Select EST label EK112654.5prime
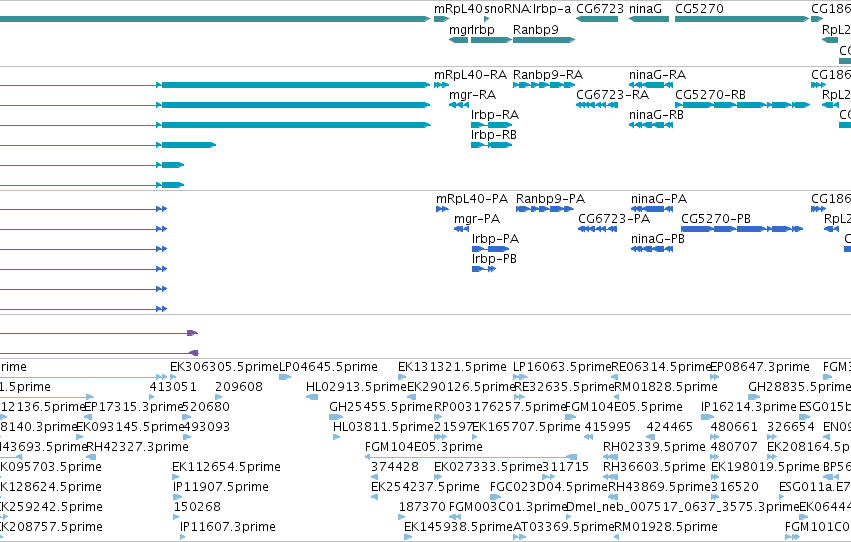The width and height of the screenshot is (851, 542). [226, 467]
